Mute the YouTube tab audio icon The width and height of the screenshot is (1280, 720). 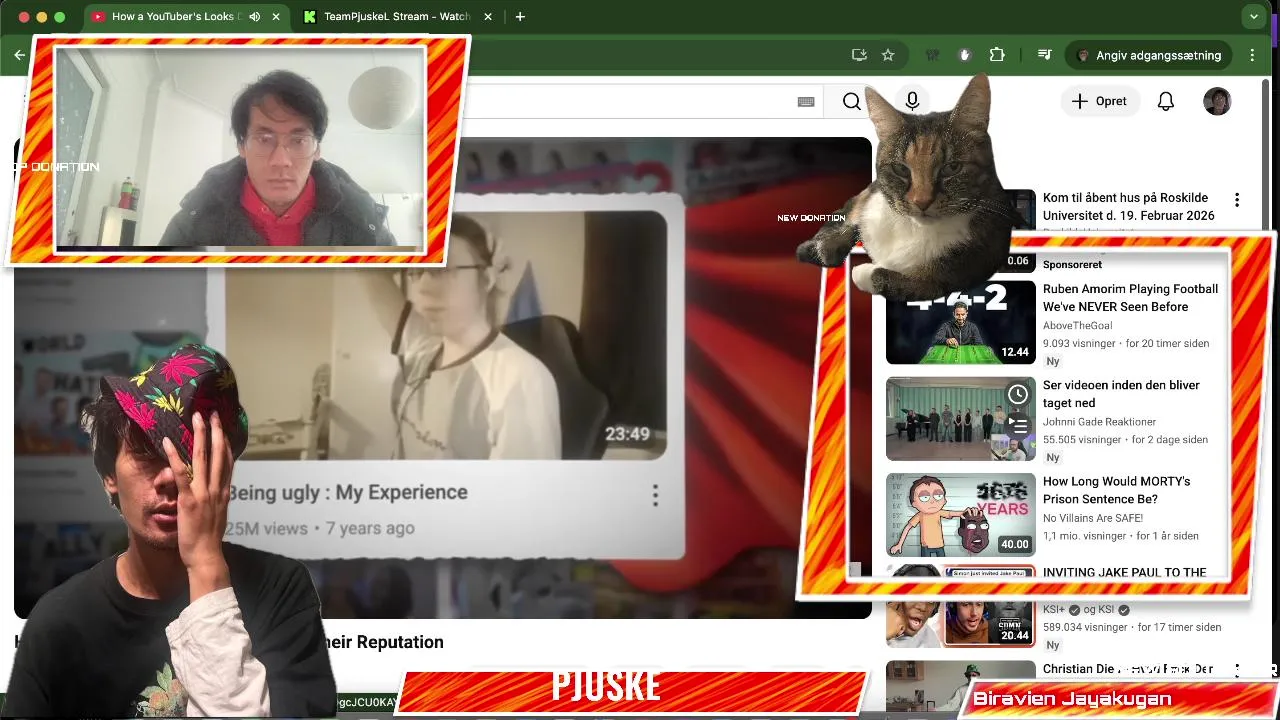[x=254, y=17]
